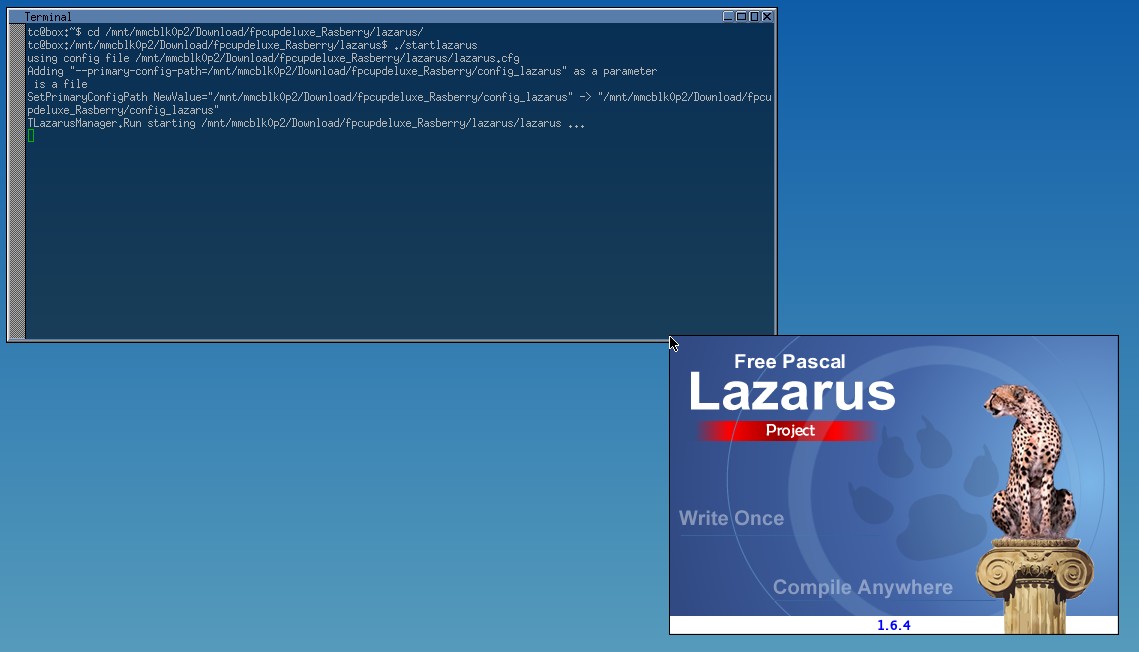Click the version number 1.6.4
Image resolution: width=1139 pixels, height=652 pixels.
click(x=893, y=625)
